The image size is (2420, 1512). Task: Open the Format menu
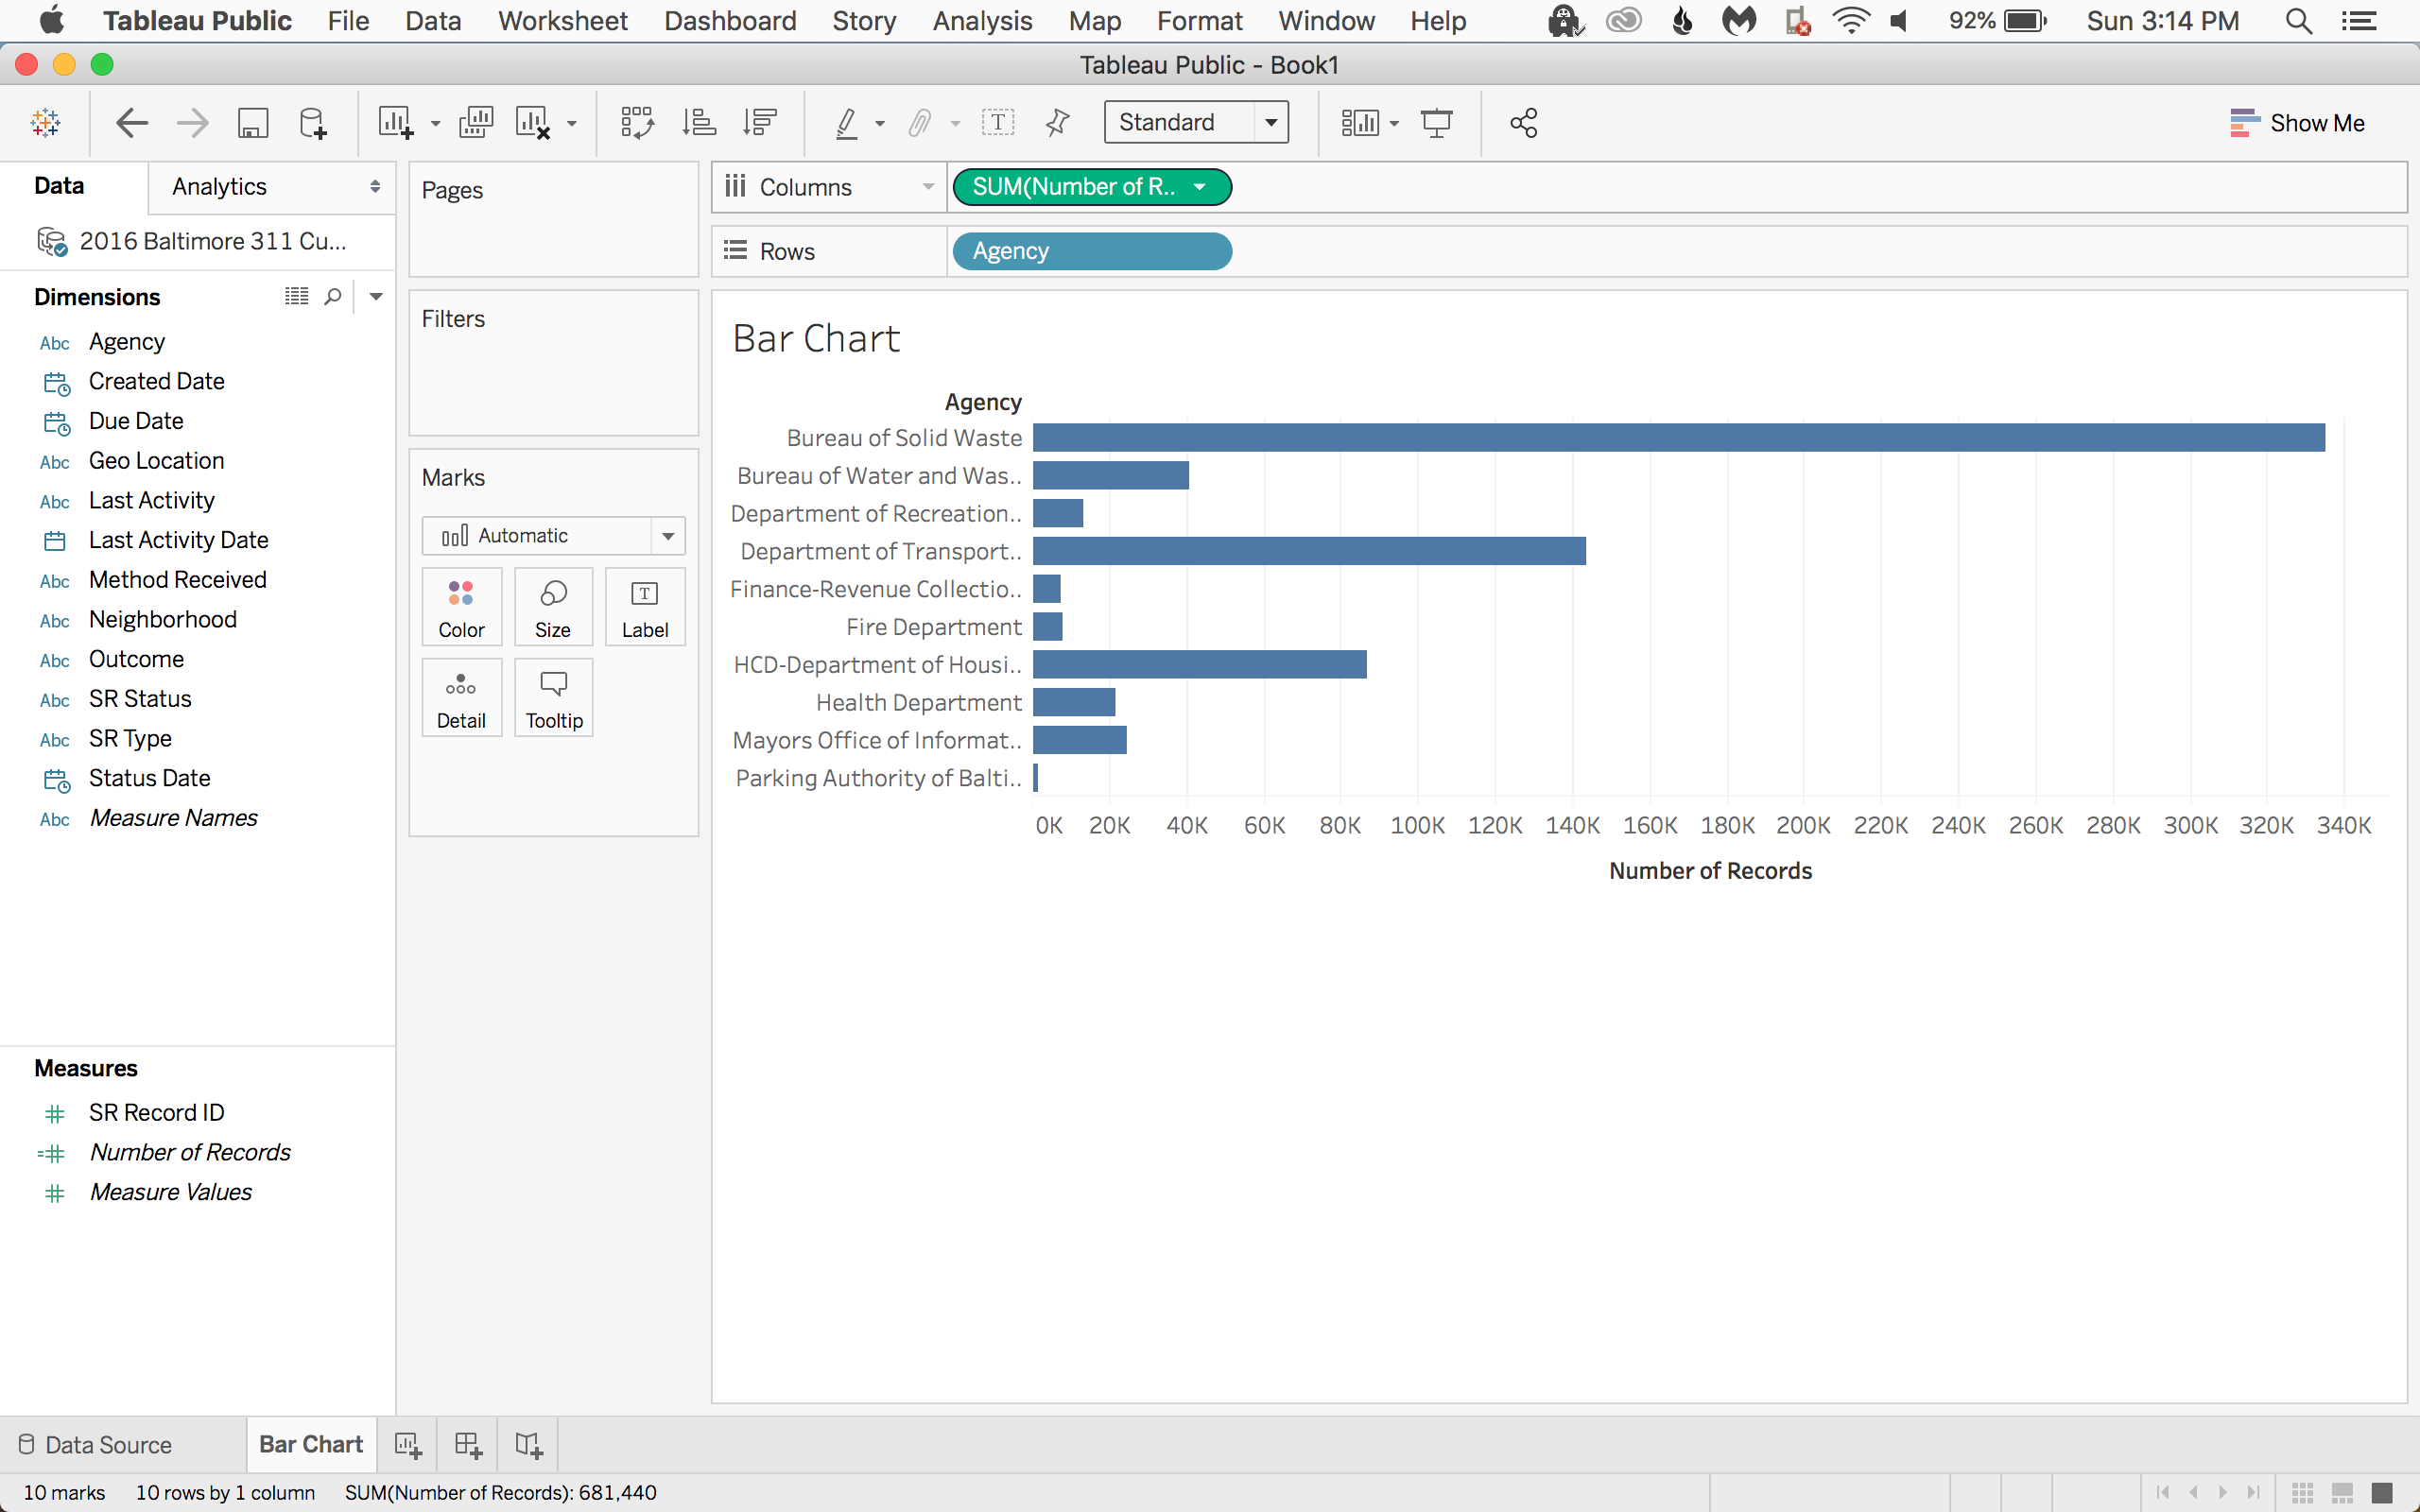point(1199,21)
